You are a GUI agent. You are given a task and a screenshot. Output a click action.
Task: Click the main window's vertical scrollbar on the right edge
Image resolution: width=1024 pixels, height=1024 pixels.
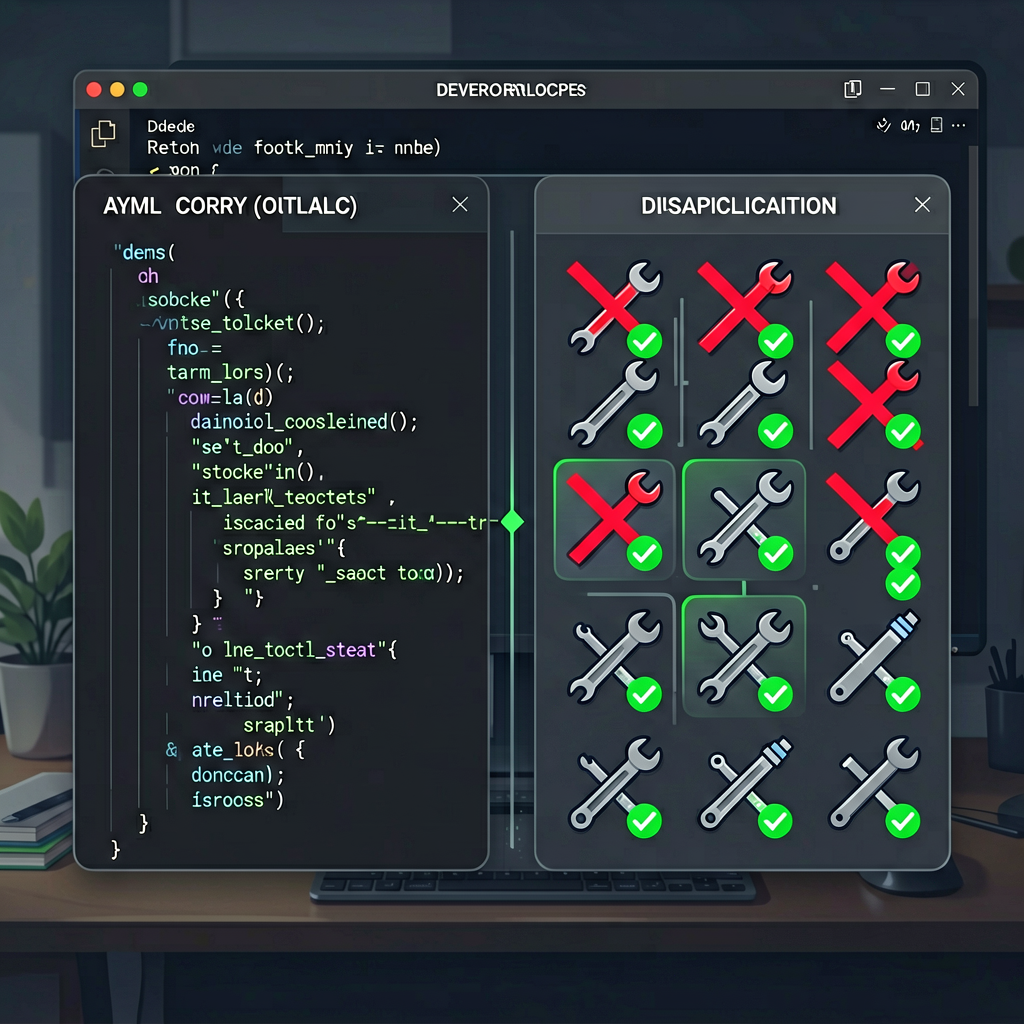point(973,274)
